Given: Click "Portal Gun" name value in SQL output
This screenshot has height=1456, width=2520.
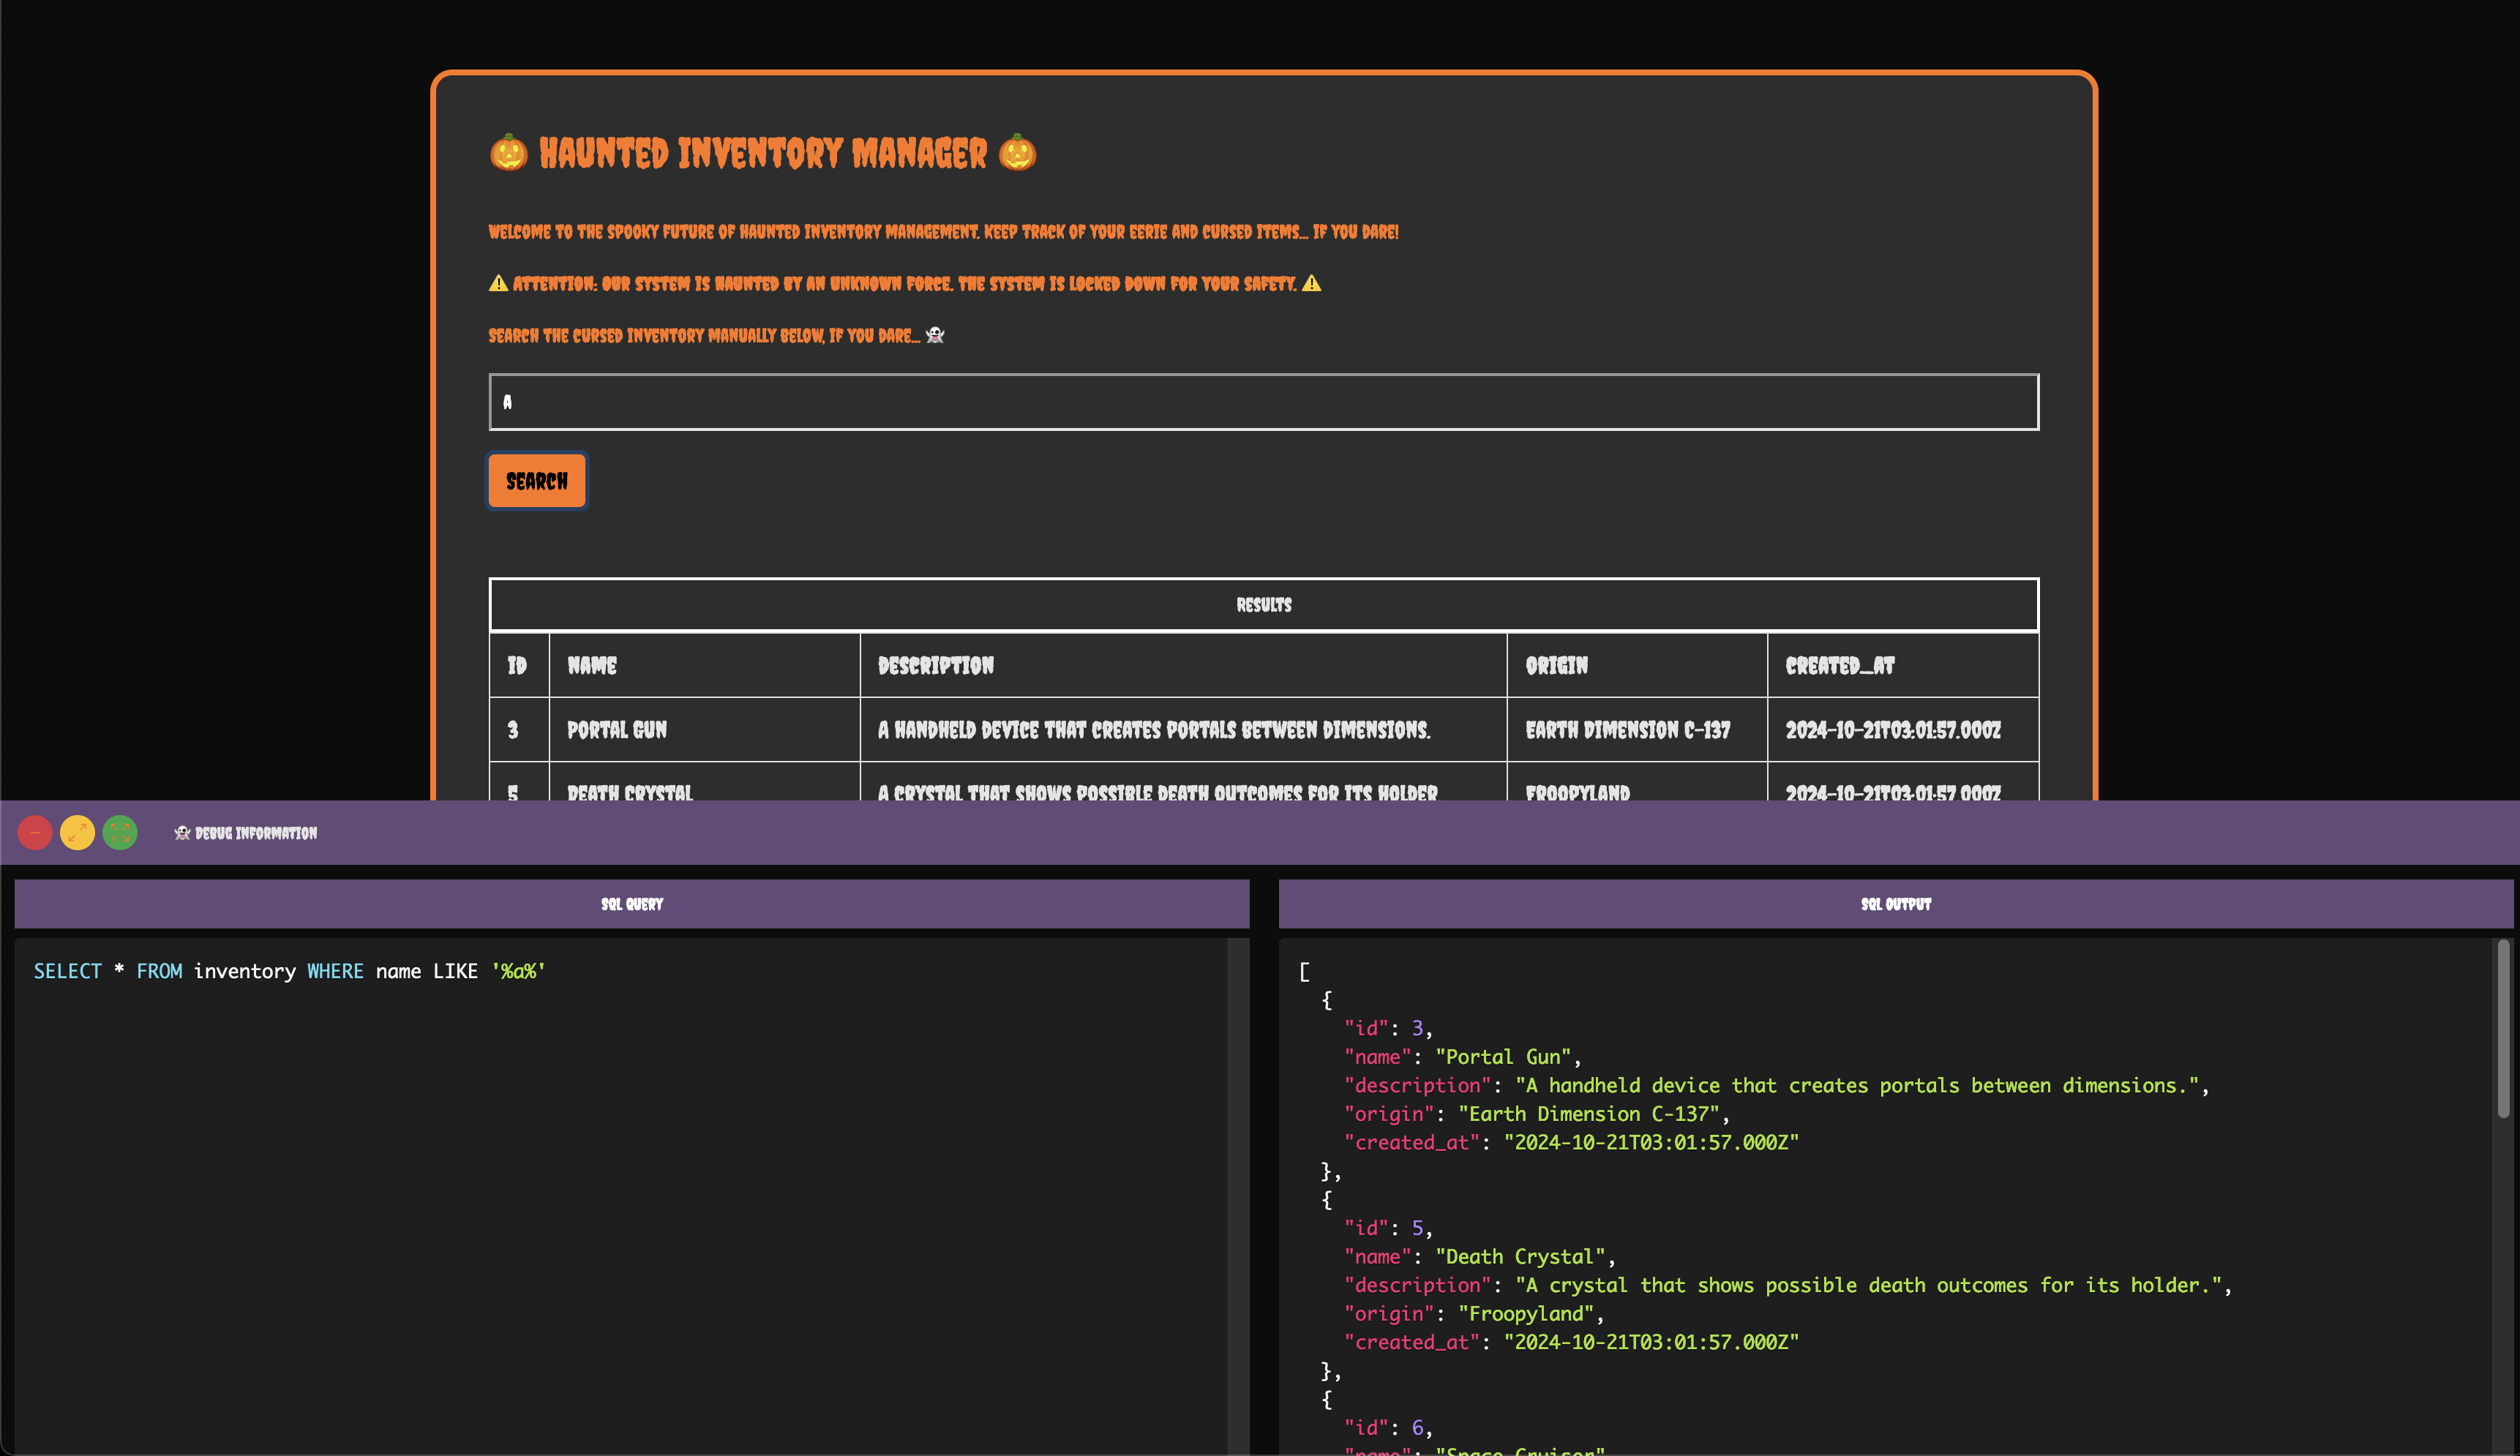Looking at the screenshot, I should coord(1504,1057).
